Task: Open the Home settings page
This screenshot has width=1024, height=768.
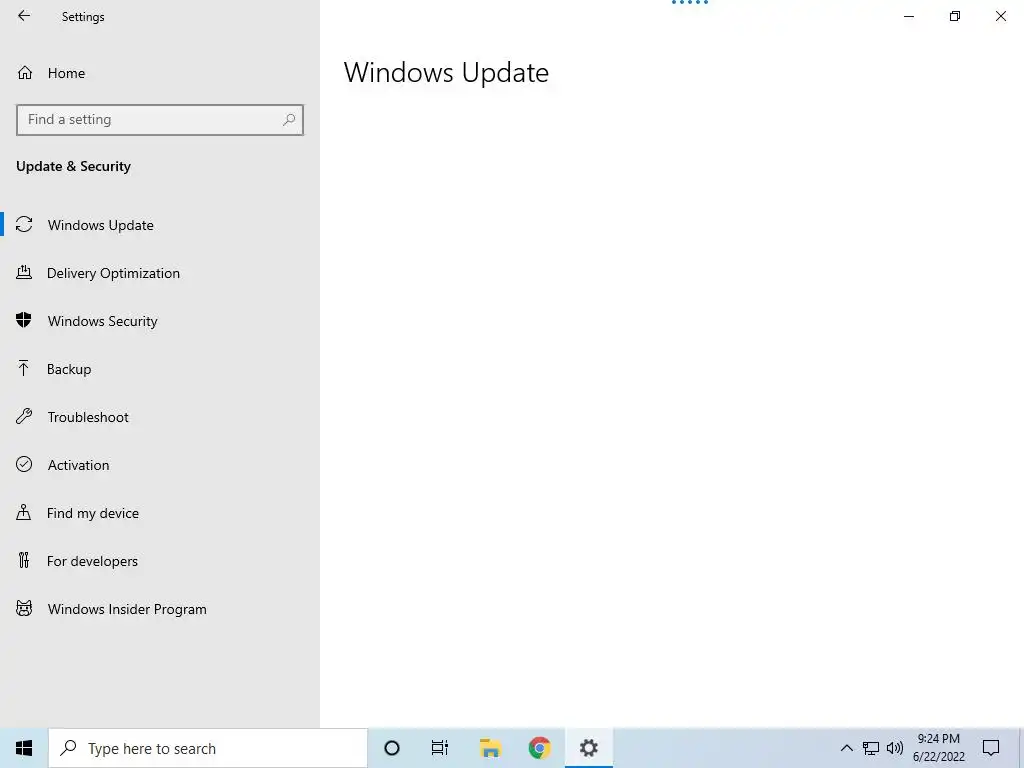Action: tap(160, 73)
